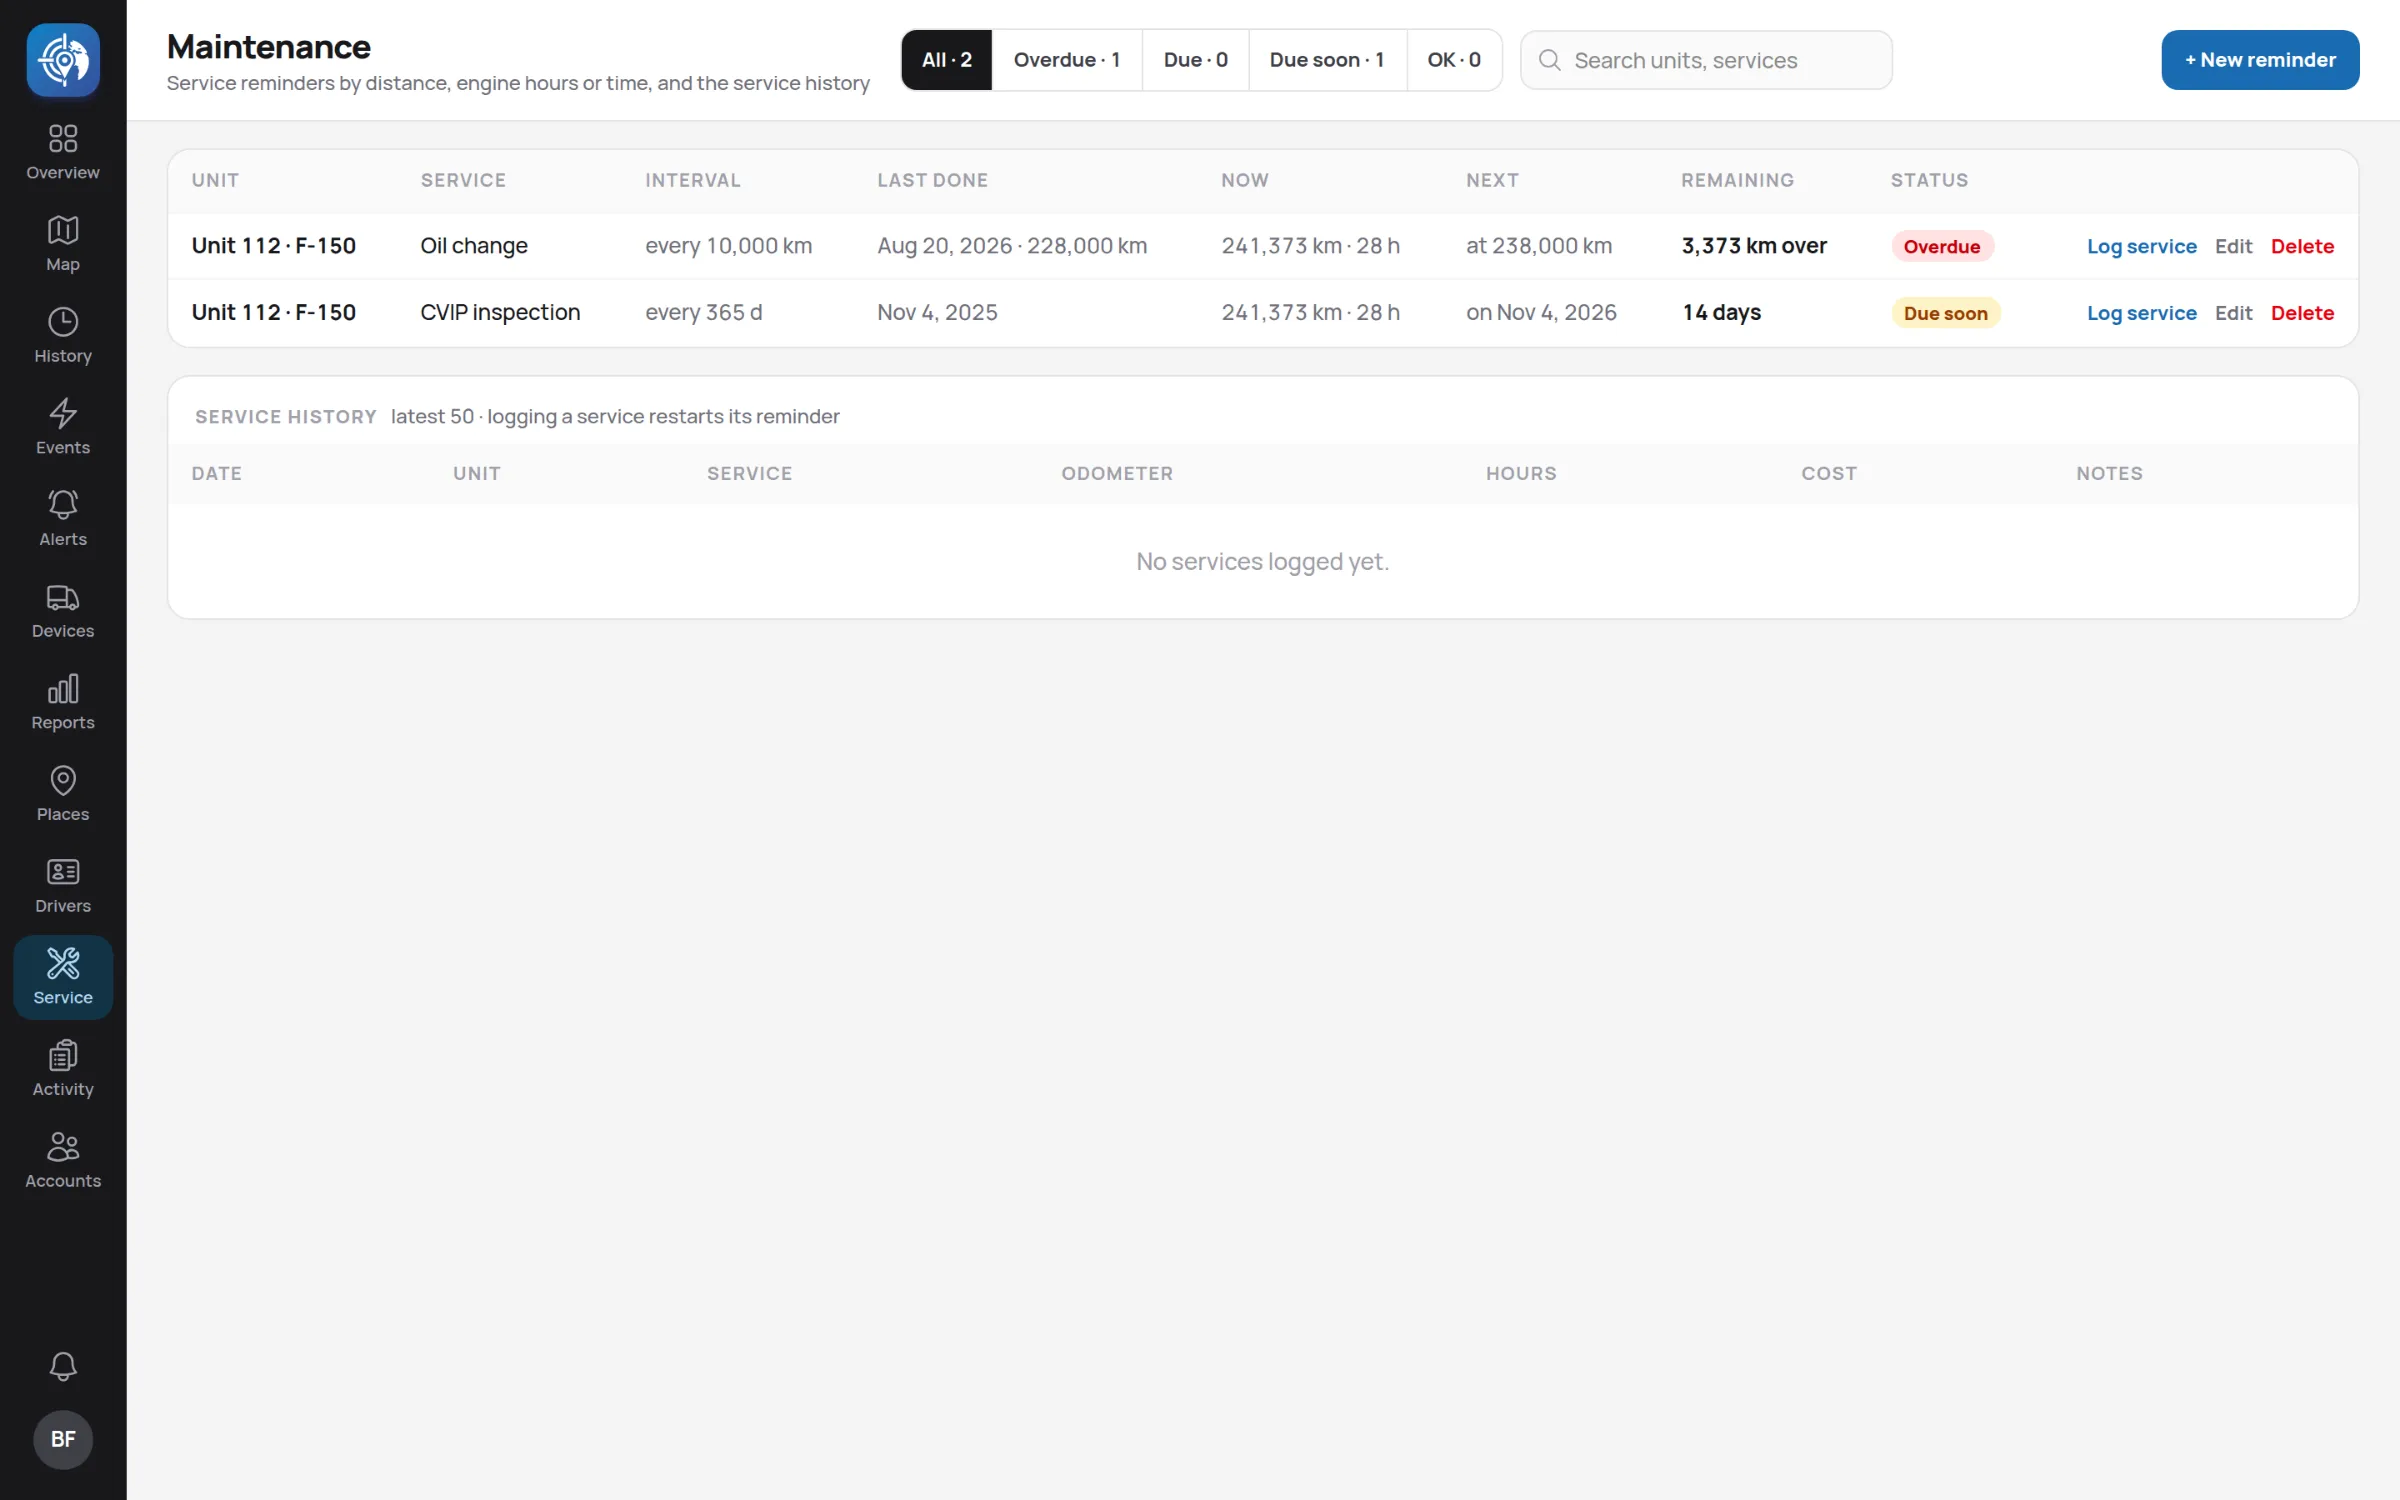Focus the Search units, services field

[1706, 60]
